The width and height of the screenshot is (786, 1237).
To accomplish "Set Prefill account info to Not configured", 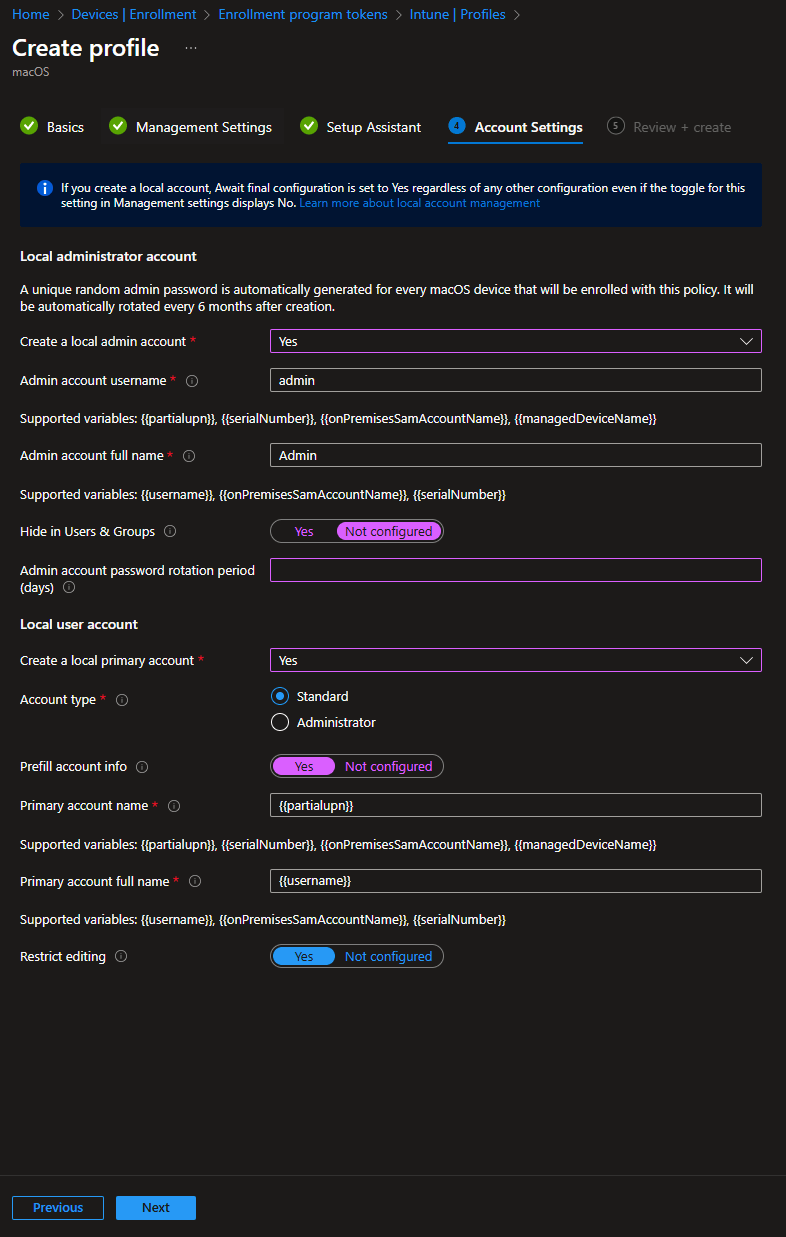I will [x=388, y=767].
